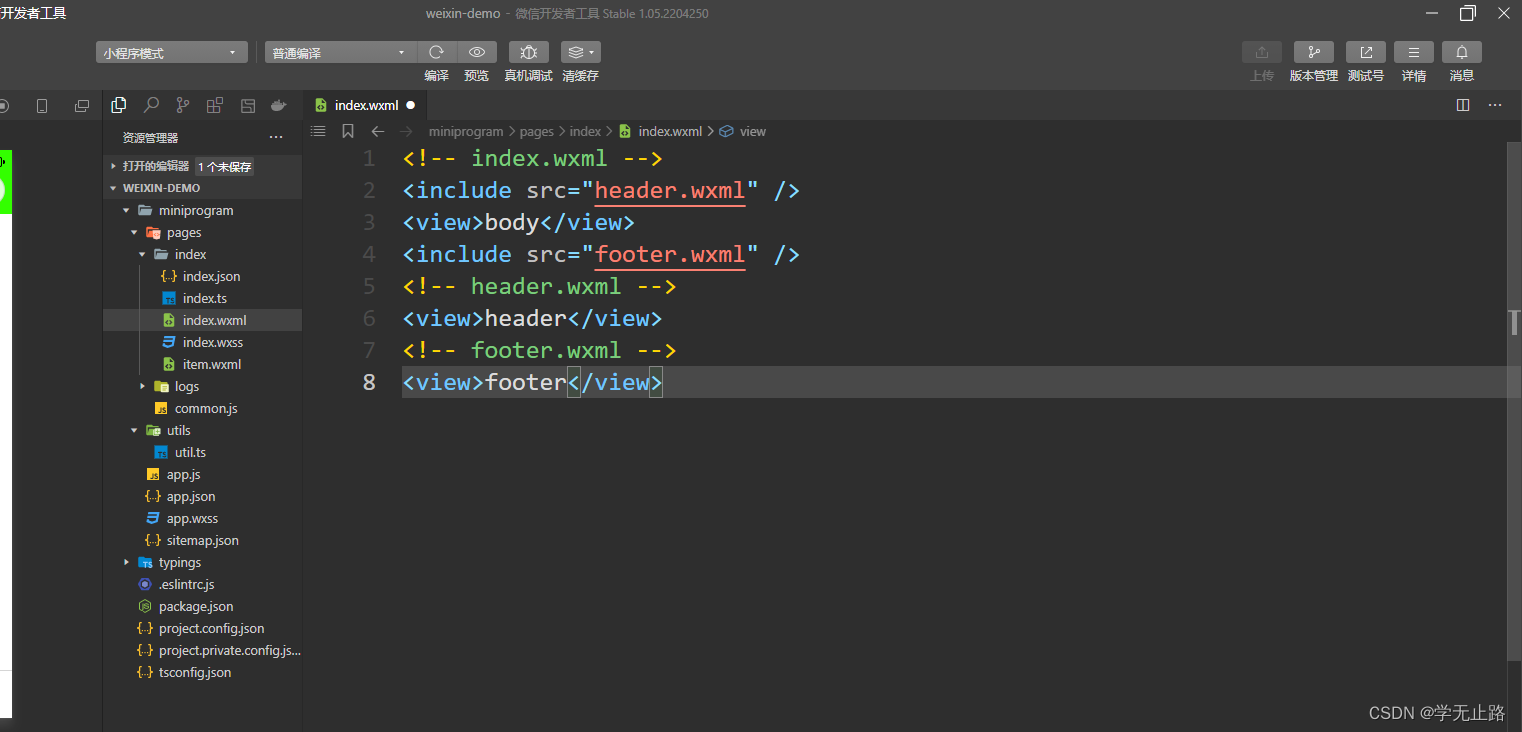
Task: Open the Messages bell icon
Action: (1462, 52)
